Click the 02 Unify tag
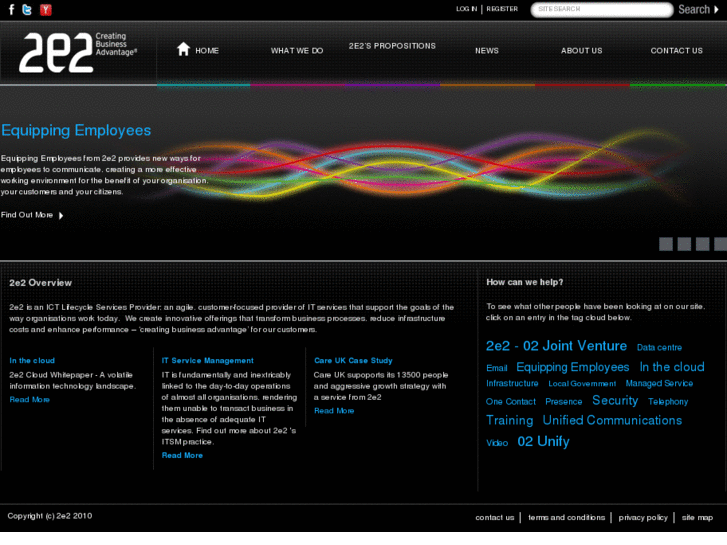Image resolution: width=727 pixels, height=545 pixels. 543,441
